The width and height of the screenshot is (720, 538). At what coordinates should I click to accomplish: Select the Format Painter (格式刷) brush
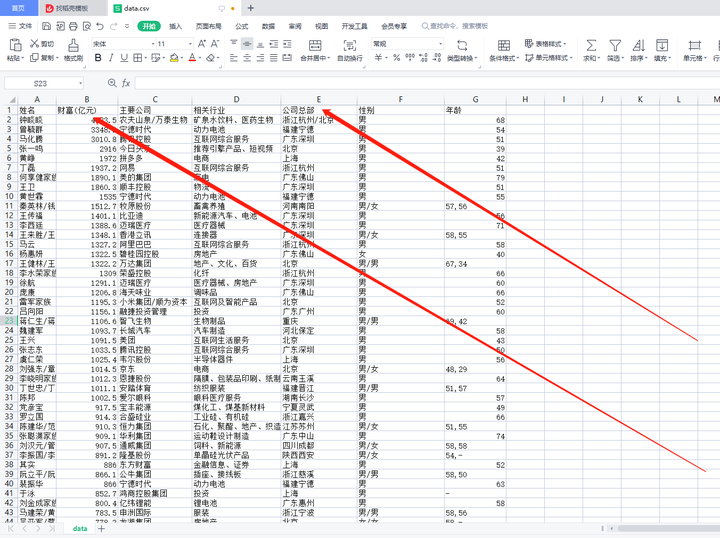pyautogui.click(x=73, y=50)
